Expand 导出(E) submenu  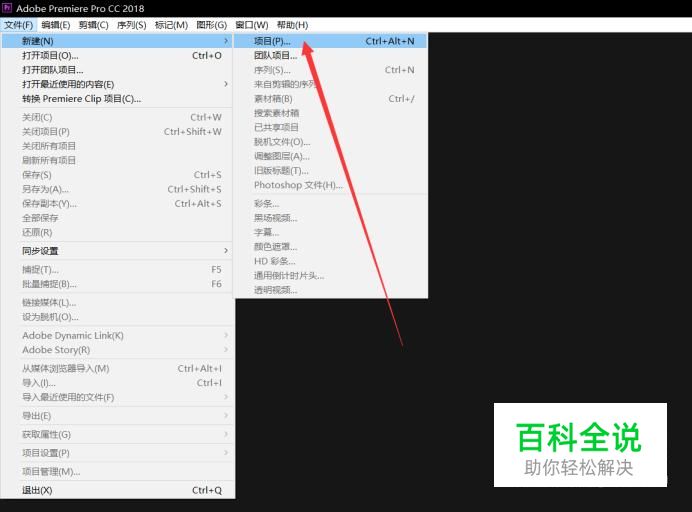click(x=117, y=416)
